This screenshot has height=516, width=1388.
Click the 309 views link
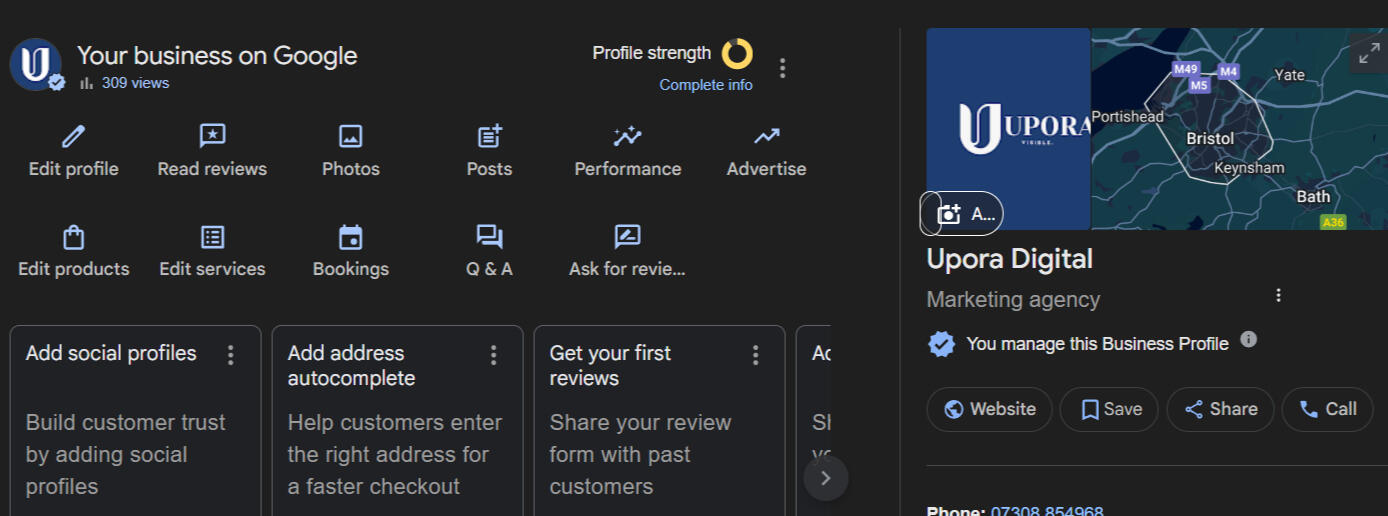pos(135,83)
